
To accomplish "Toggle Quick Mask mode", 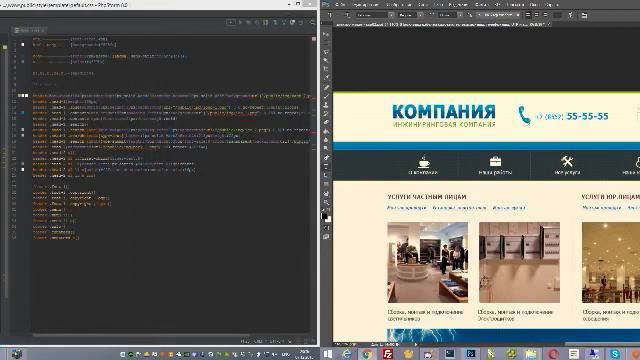I will point(326,228).
